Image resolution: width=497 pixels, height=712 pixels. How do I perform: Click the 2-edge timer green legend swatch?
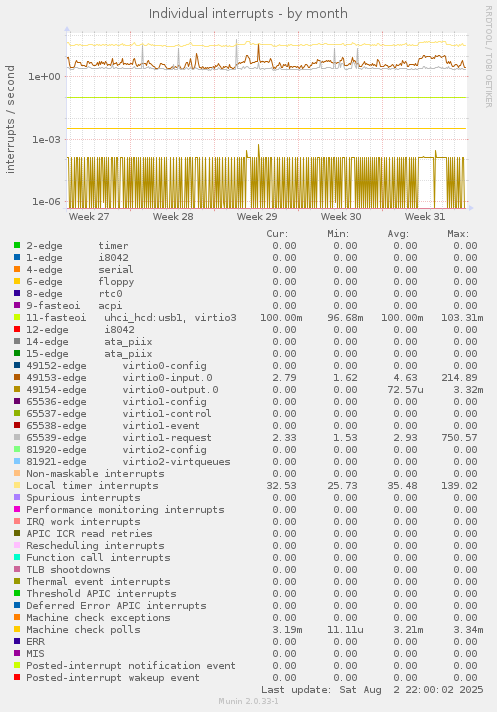[x=17, y=245]
